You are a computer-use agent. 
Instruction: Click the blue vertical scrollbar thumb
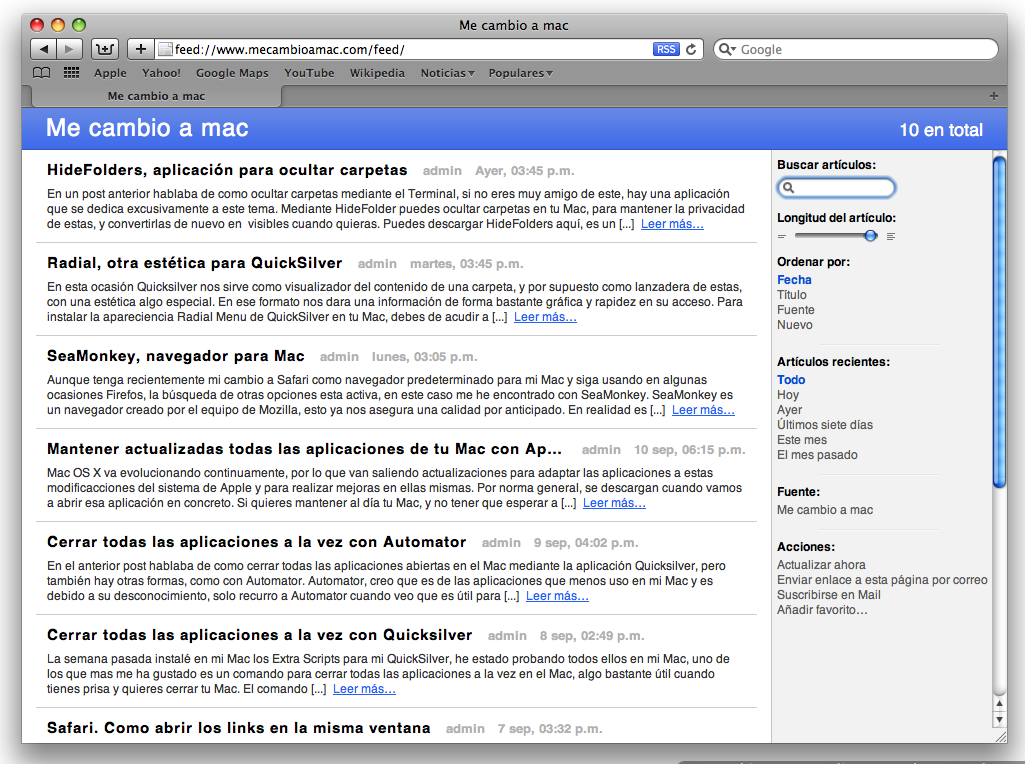click(x=999, y=322)
